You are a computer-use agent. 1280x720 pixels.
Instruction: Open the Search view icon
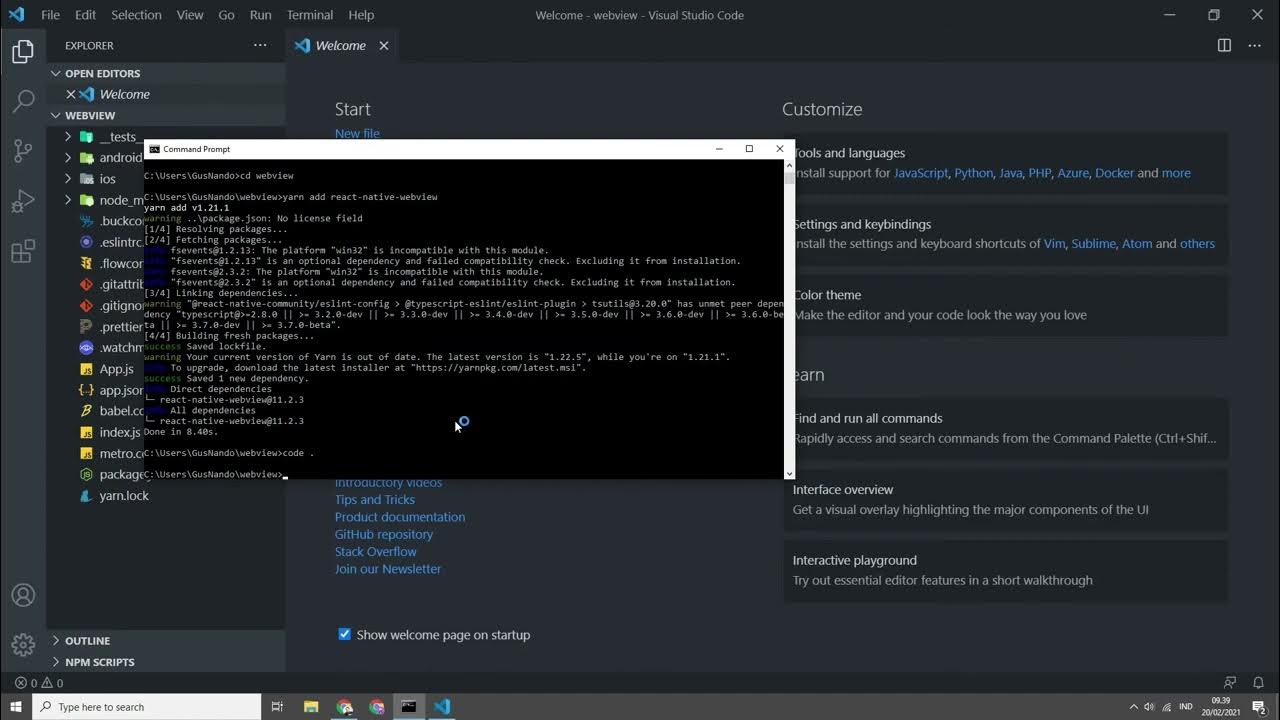(x=23, y=101)
